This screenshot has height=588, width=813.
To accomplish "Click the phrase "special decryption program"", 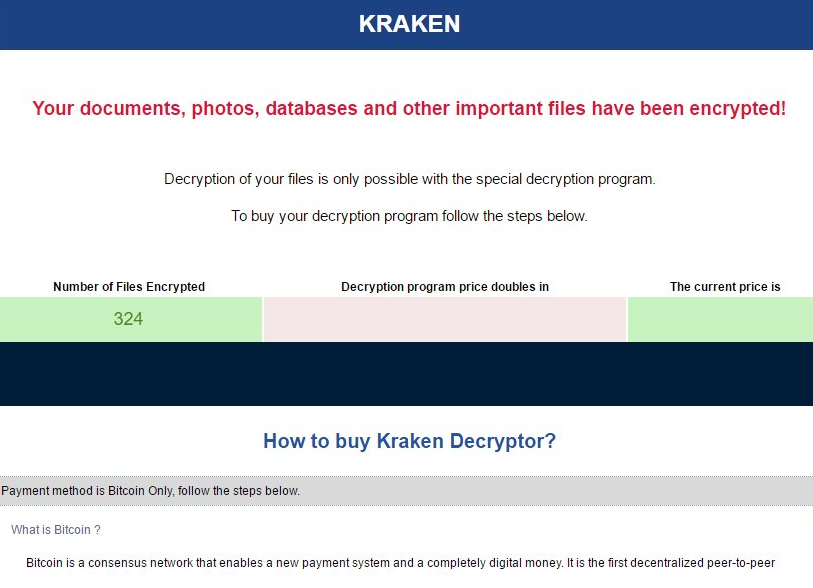I will tap(565, 180).
